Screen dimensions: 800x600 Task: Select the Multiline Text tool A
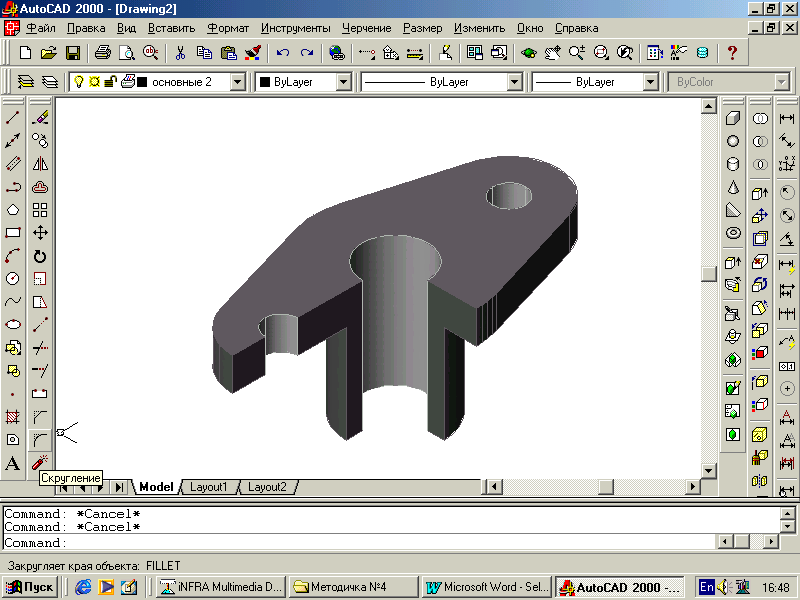point(13,463)
